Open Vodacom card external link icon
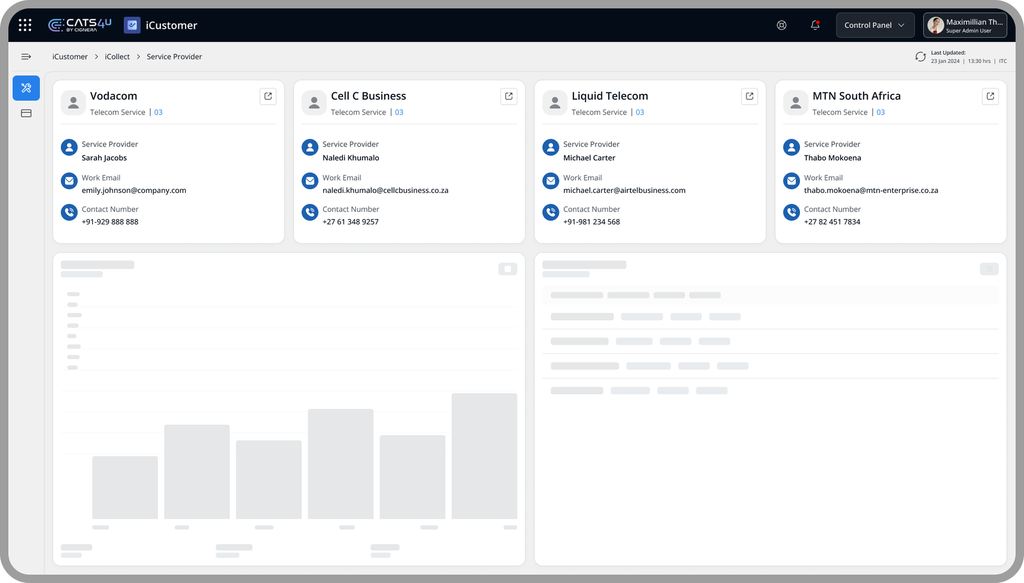The image size is (1024, 583). (268, 96)
